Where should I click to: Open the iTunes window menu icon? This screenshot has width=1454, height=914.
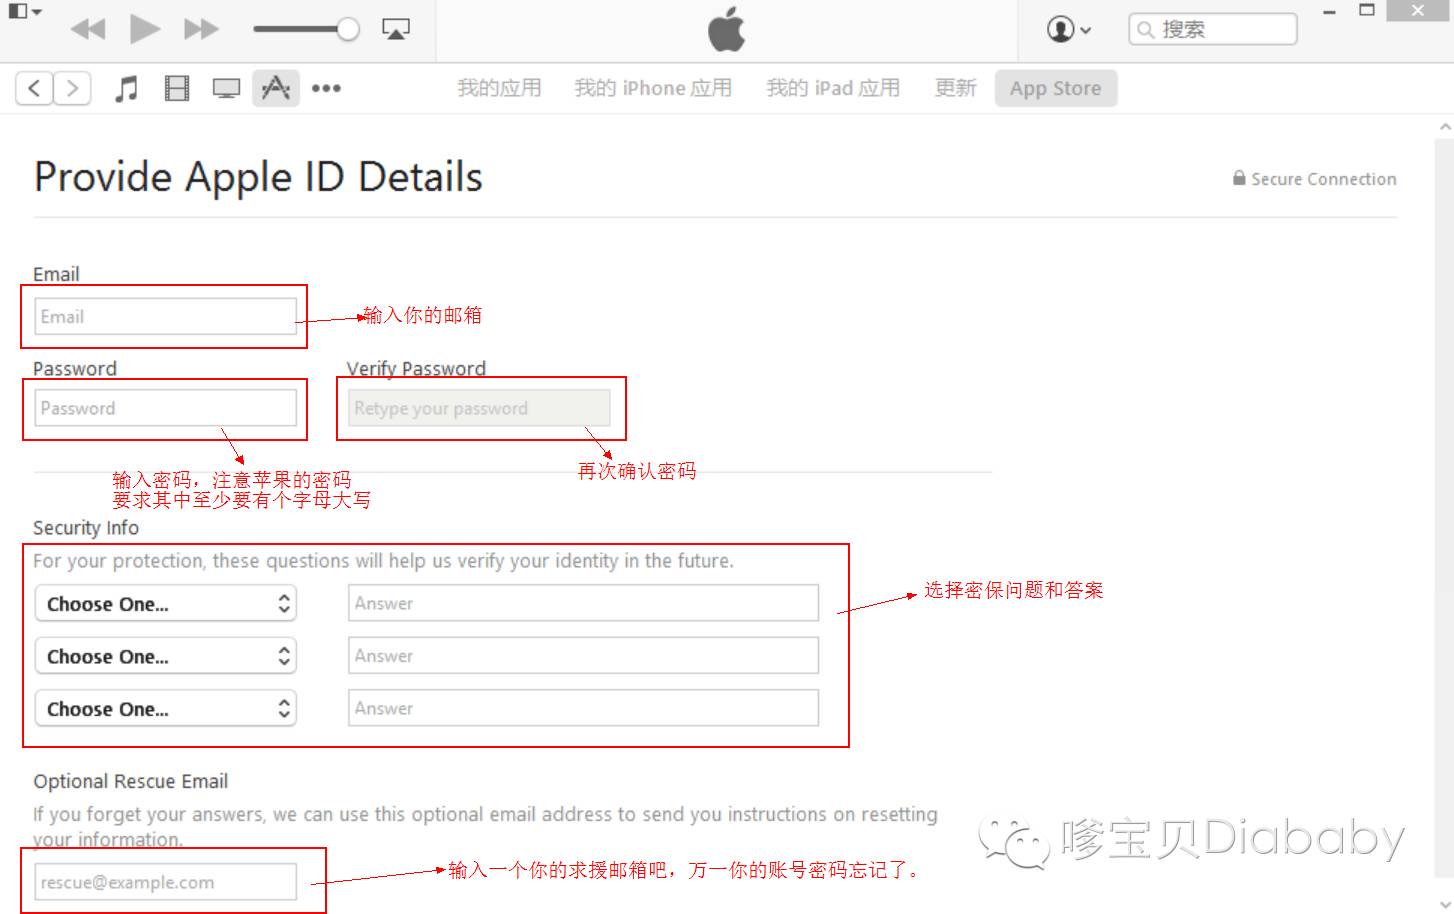tap(24, 12)
